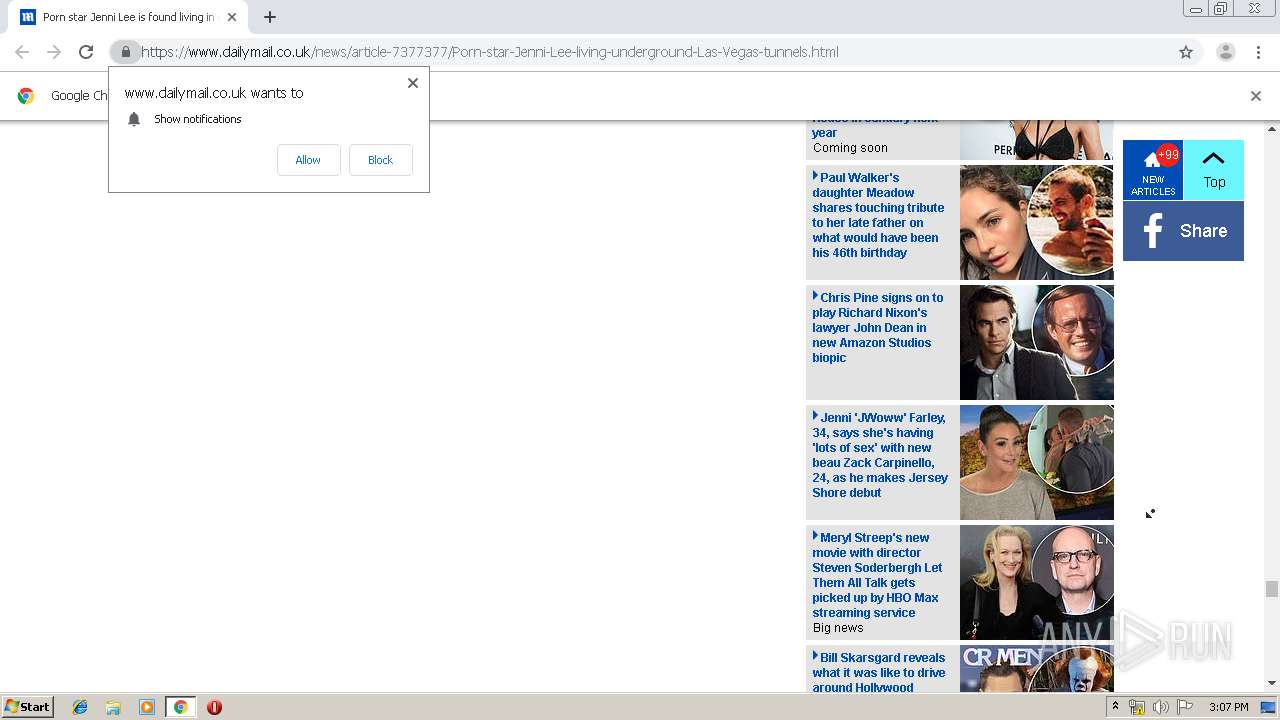Block dailymail.co.uk notifications
Image resolution: width=1280 pixels, height=720 pixels.
(x=380, y=160)
